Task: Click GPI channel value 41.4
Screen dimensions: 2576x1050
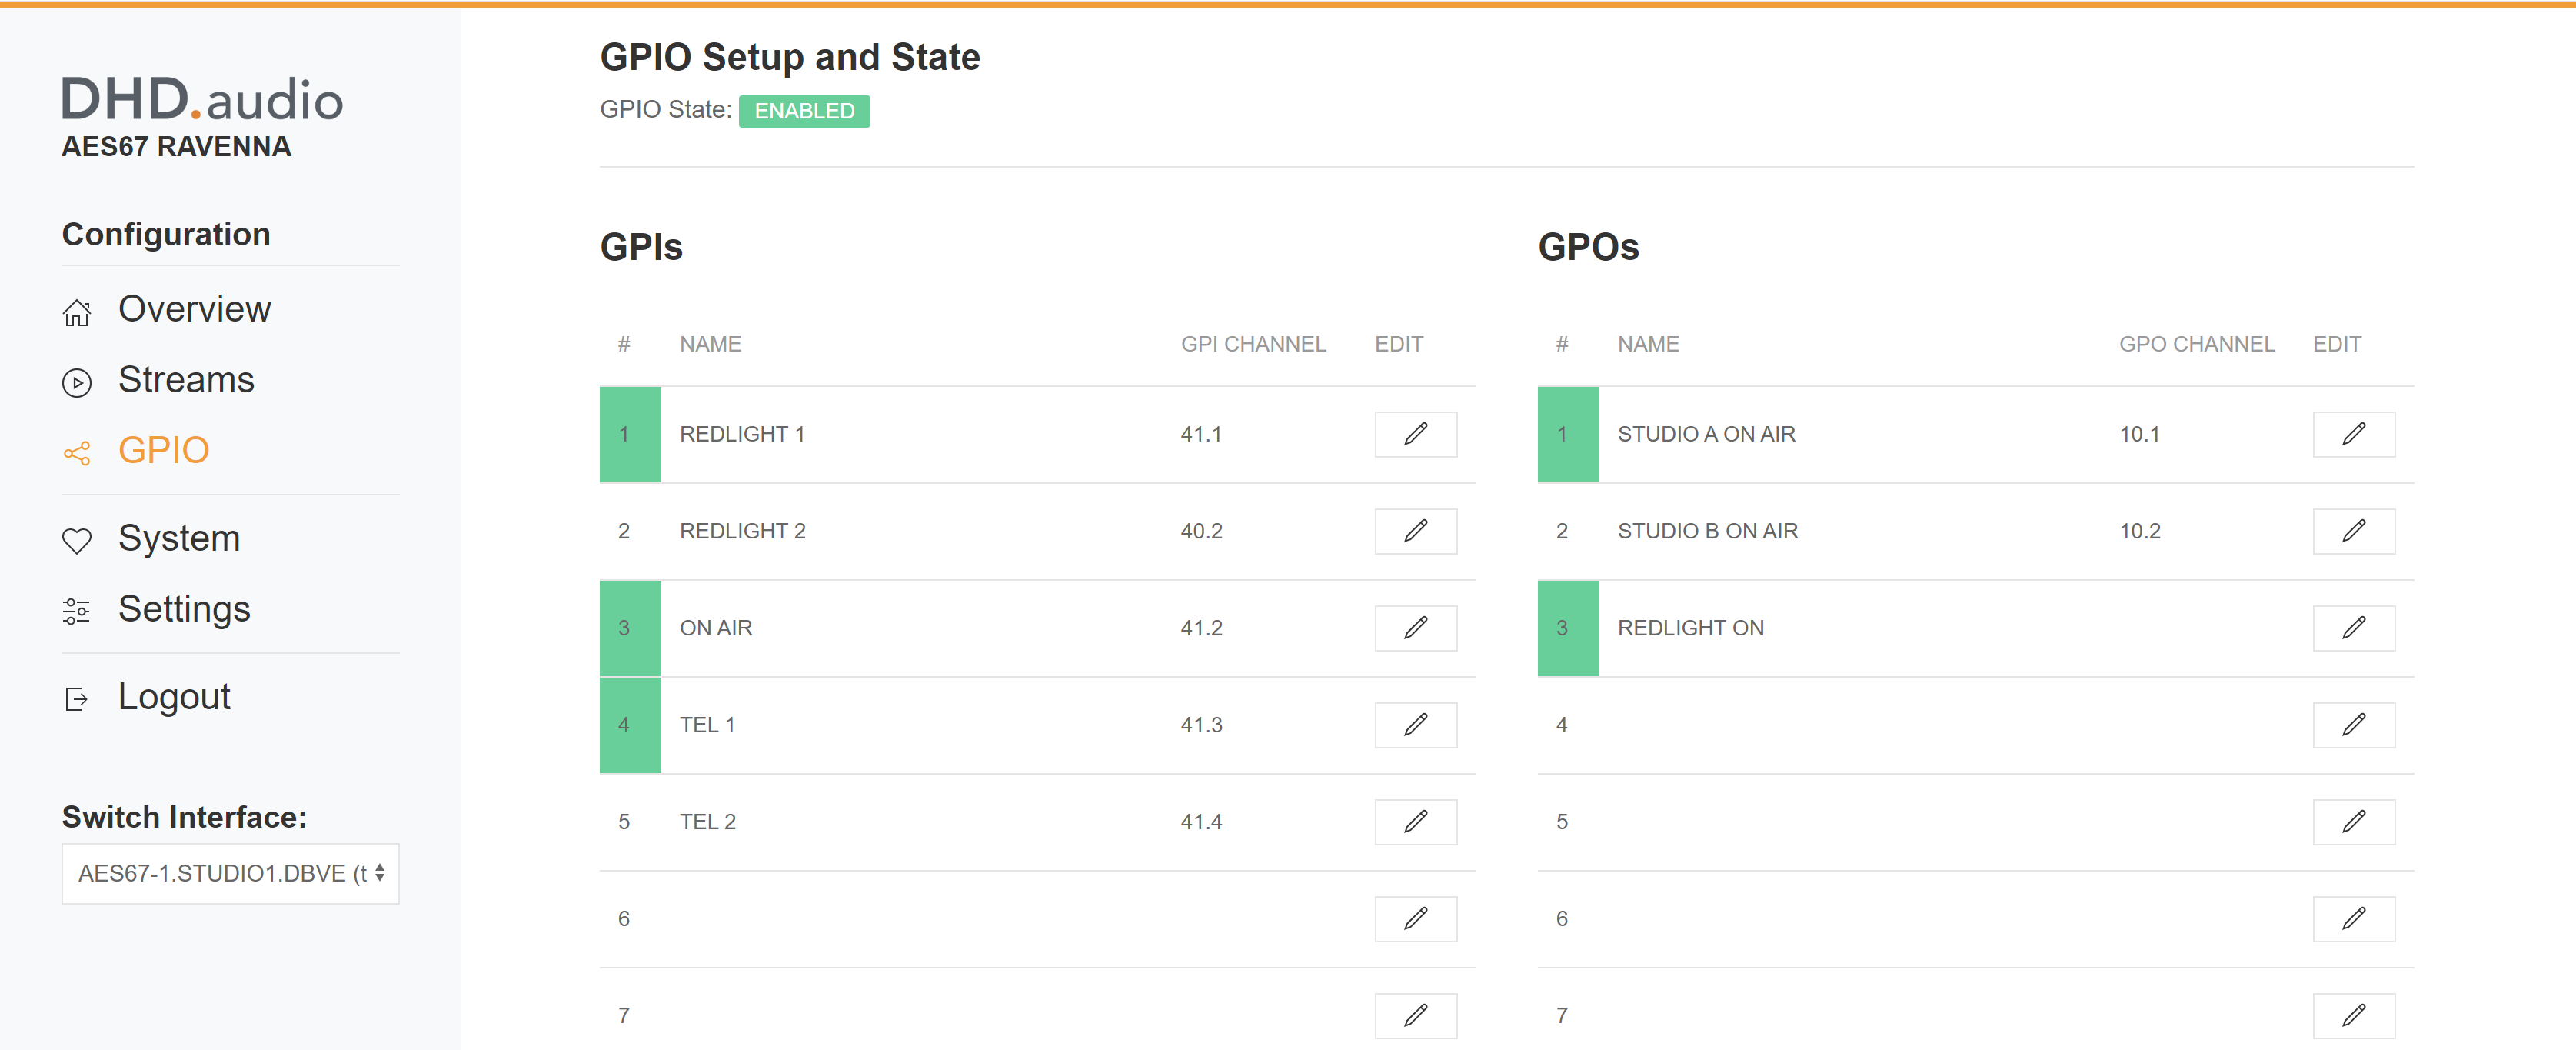Action: [x=1201, y=822]
